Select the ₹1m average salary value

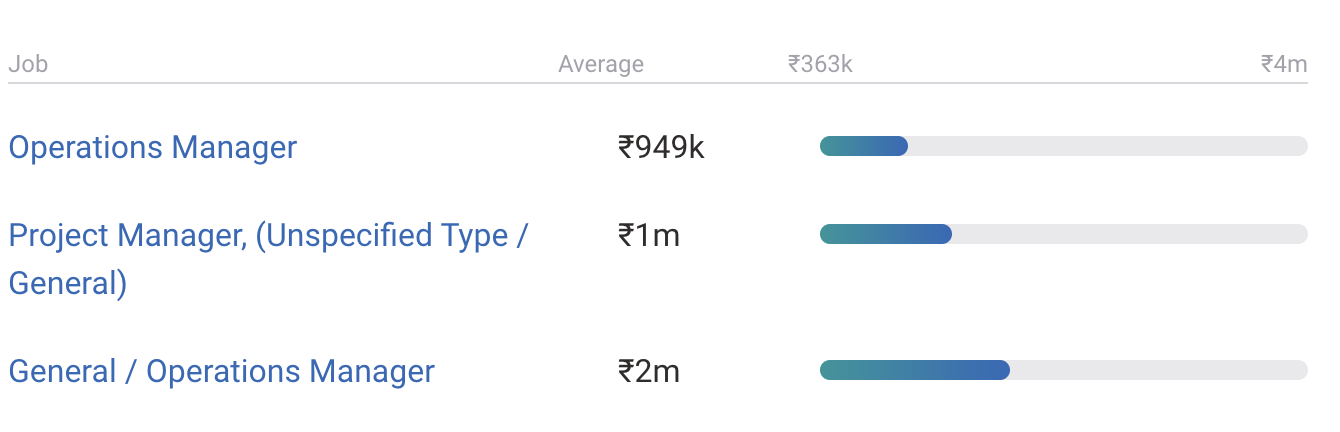pyautogui.click(x=649, y=235)
